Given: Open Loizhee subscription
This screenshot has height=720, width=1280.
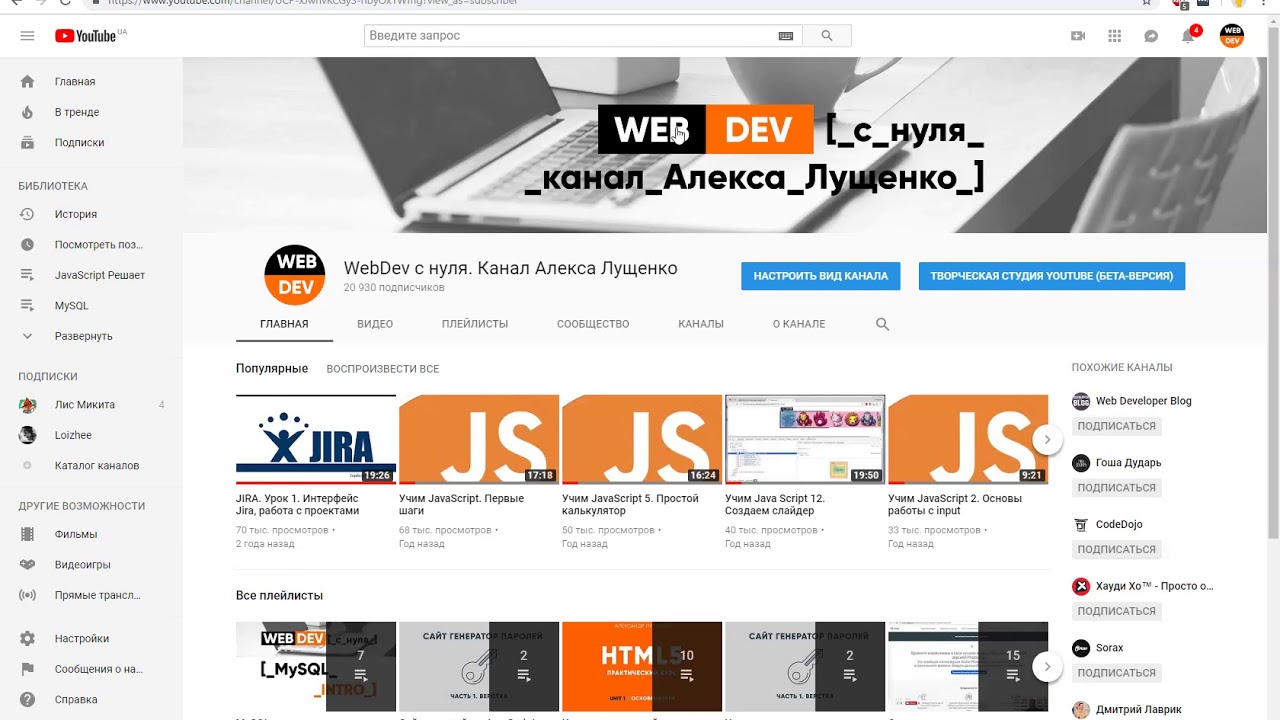Looking at the screenshot, I should point(91,435).
